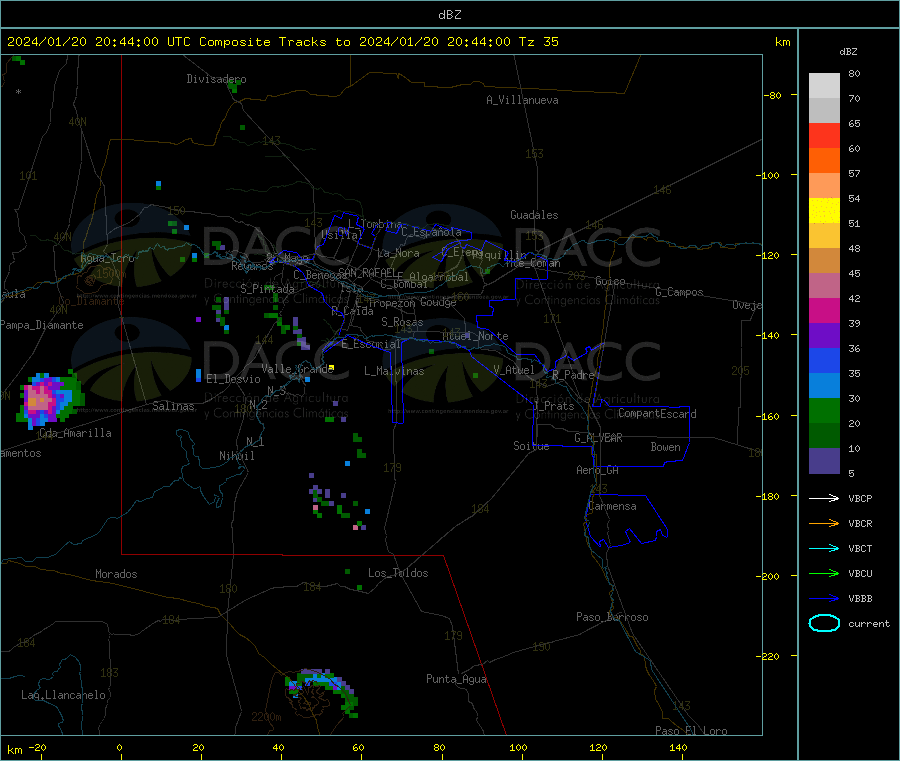Image resolution: width=900 pixels, height=761 pixels.
Task: Click the 'Cda_Amarilla' map label
Action: 75,433
